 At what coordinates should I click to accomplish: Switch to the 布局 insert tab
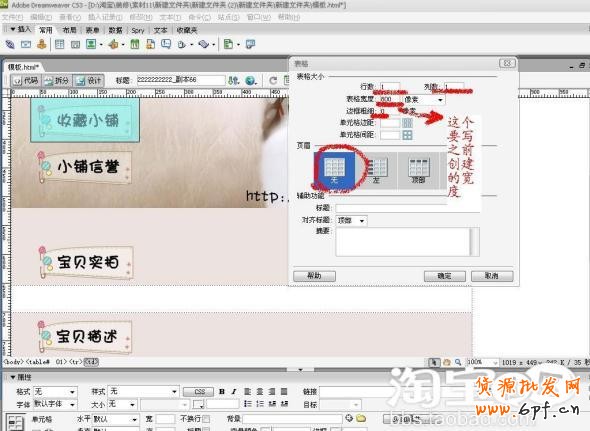click(x=69, y=30)
